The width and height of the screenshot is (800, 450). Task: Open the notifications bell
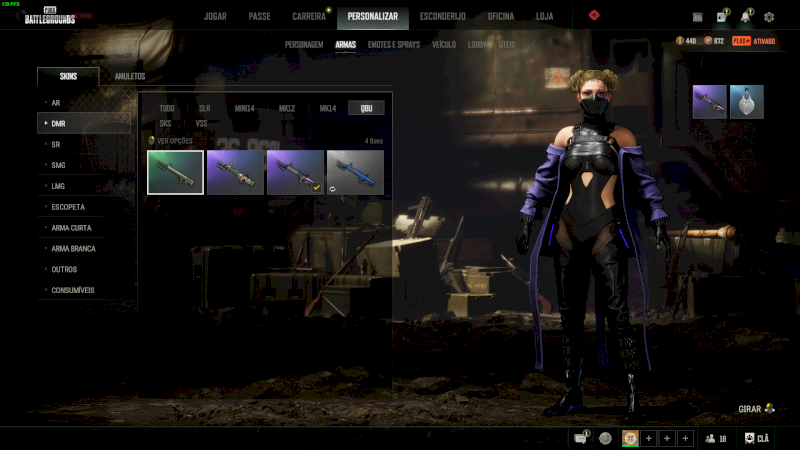click(746, 17)
